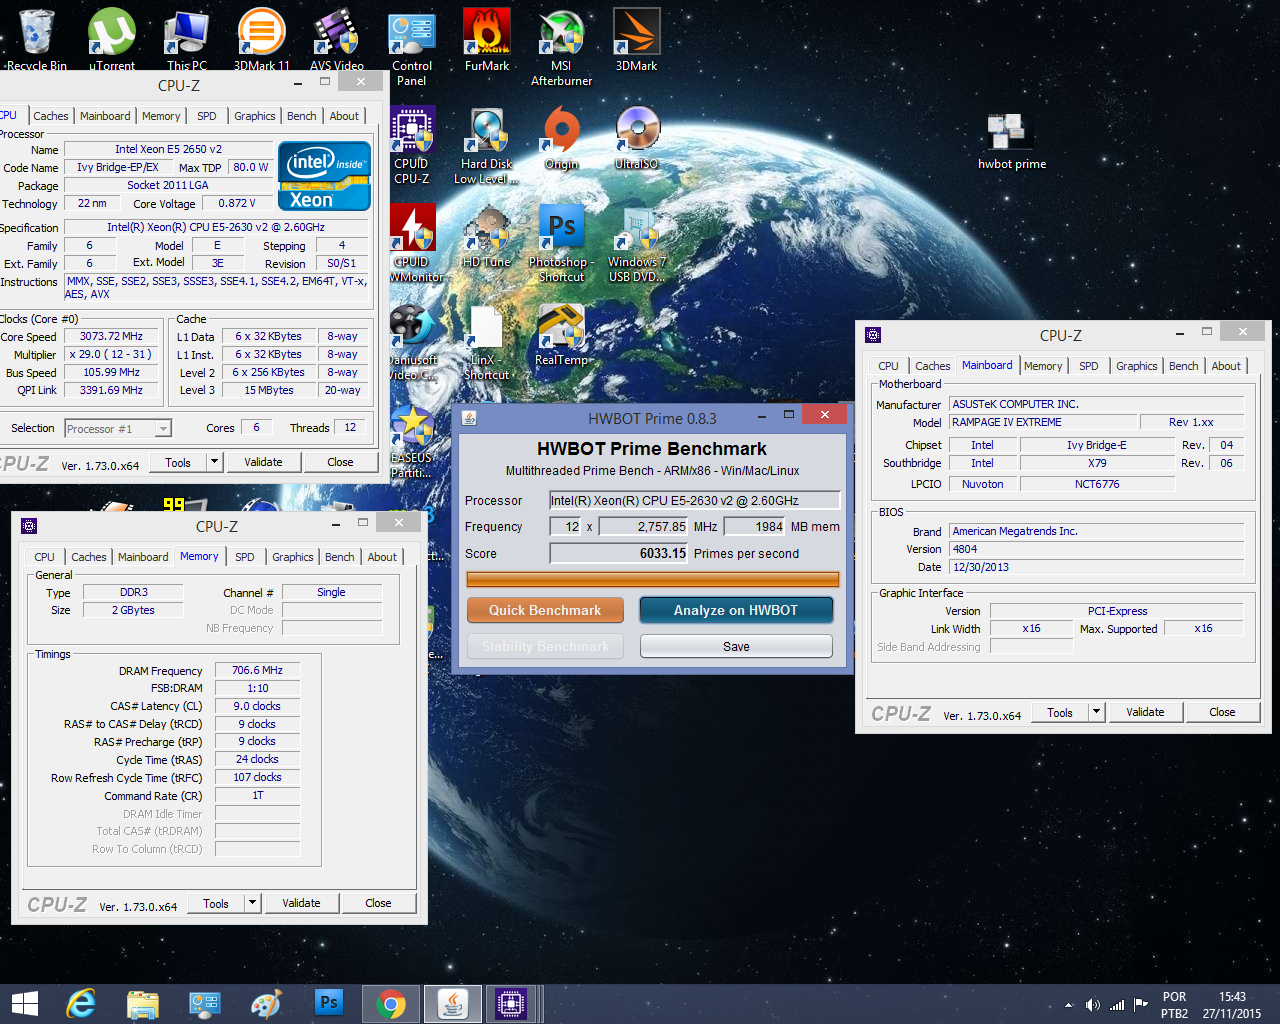Click the frequency field showing 2,757.85
The height and width of the screenshot is (1024, 1280).
point(644,526)
